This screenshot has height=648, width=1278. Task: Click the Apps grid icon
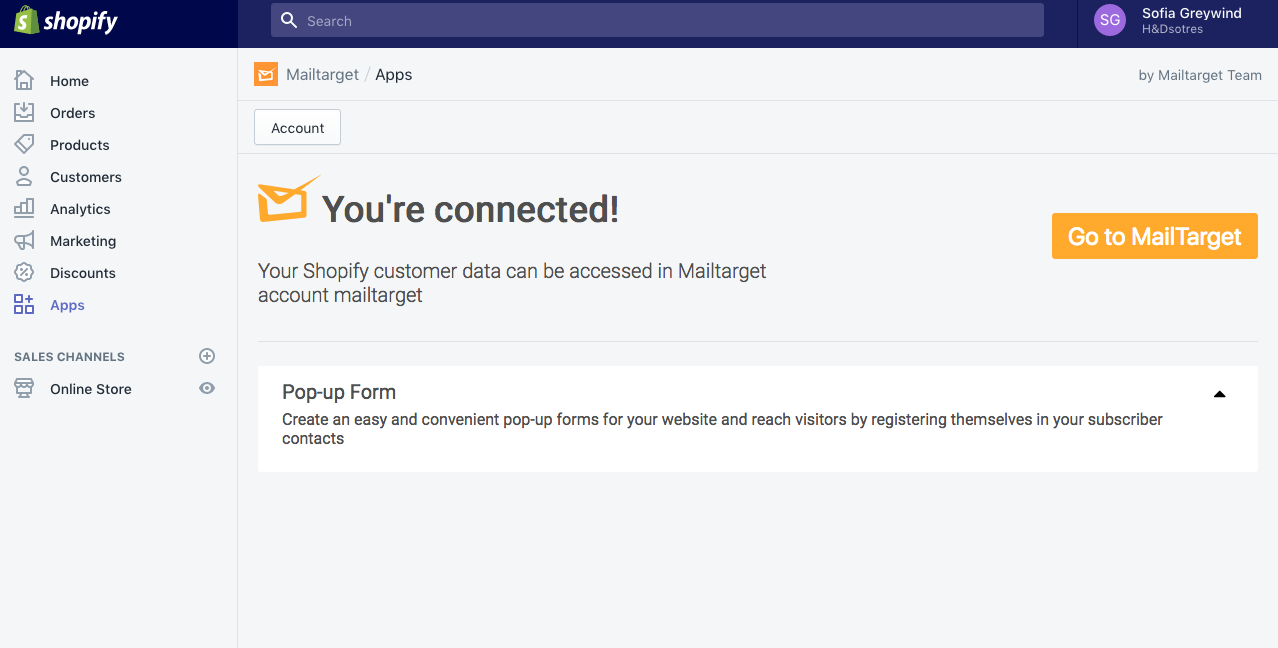(x=24, y=305)
